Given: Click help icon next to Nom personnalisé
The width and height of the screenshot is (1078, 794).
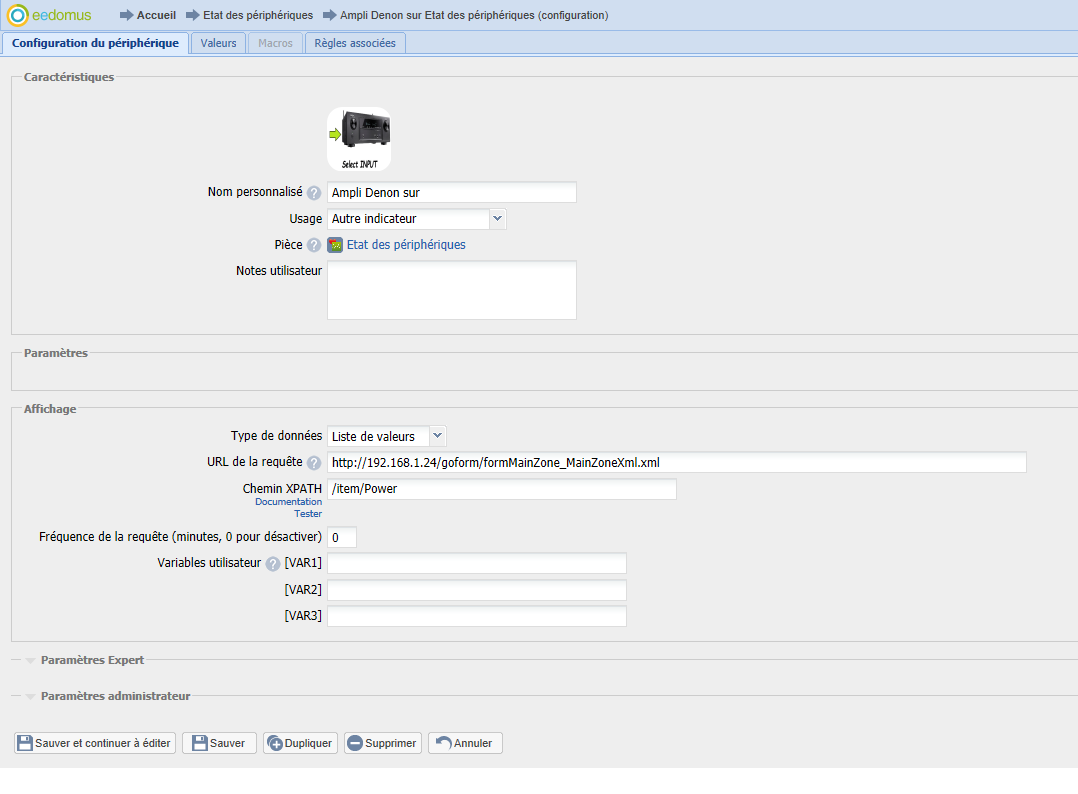Looking at the screenshot, I should pyautogui.click(x=314, y=193).
